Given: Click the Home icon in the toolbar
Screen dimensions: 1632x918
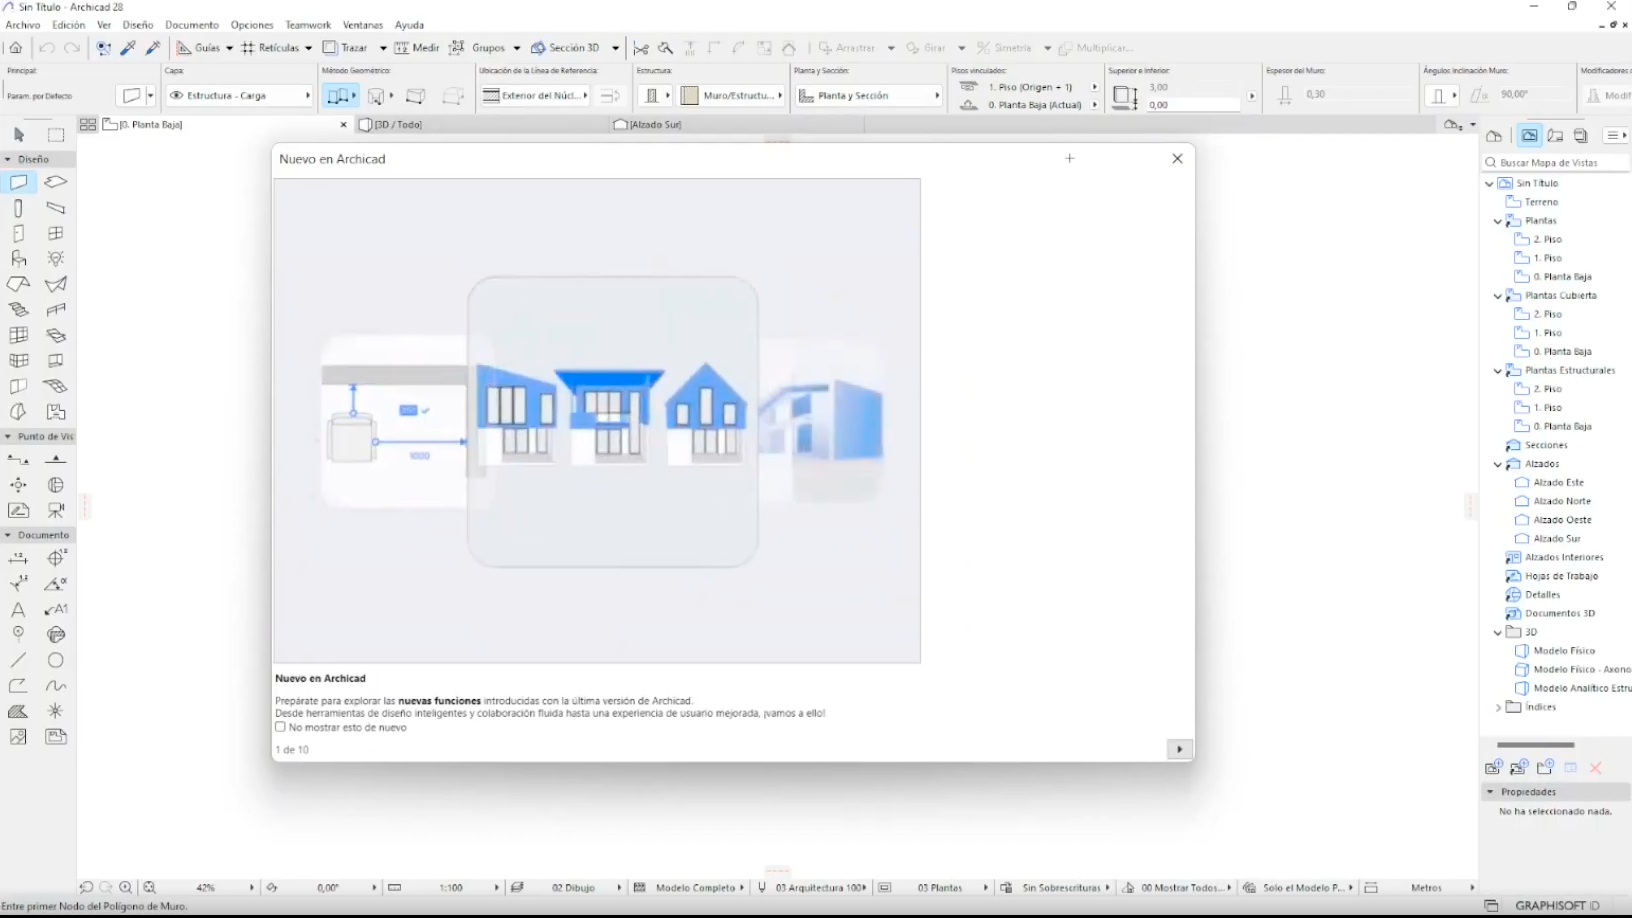Looking at the screenshot, I should tap(15, 48).
